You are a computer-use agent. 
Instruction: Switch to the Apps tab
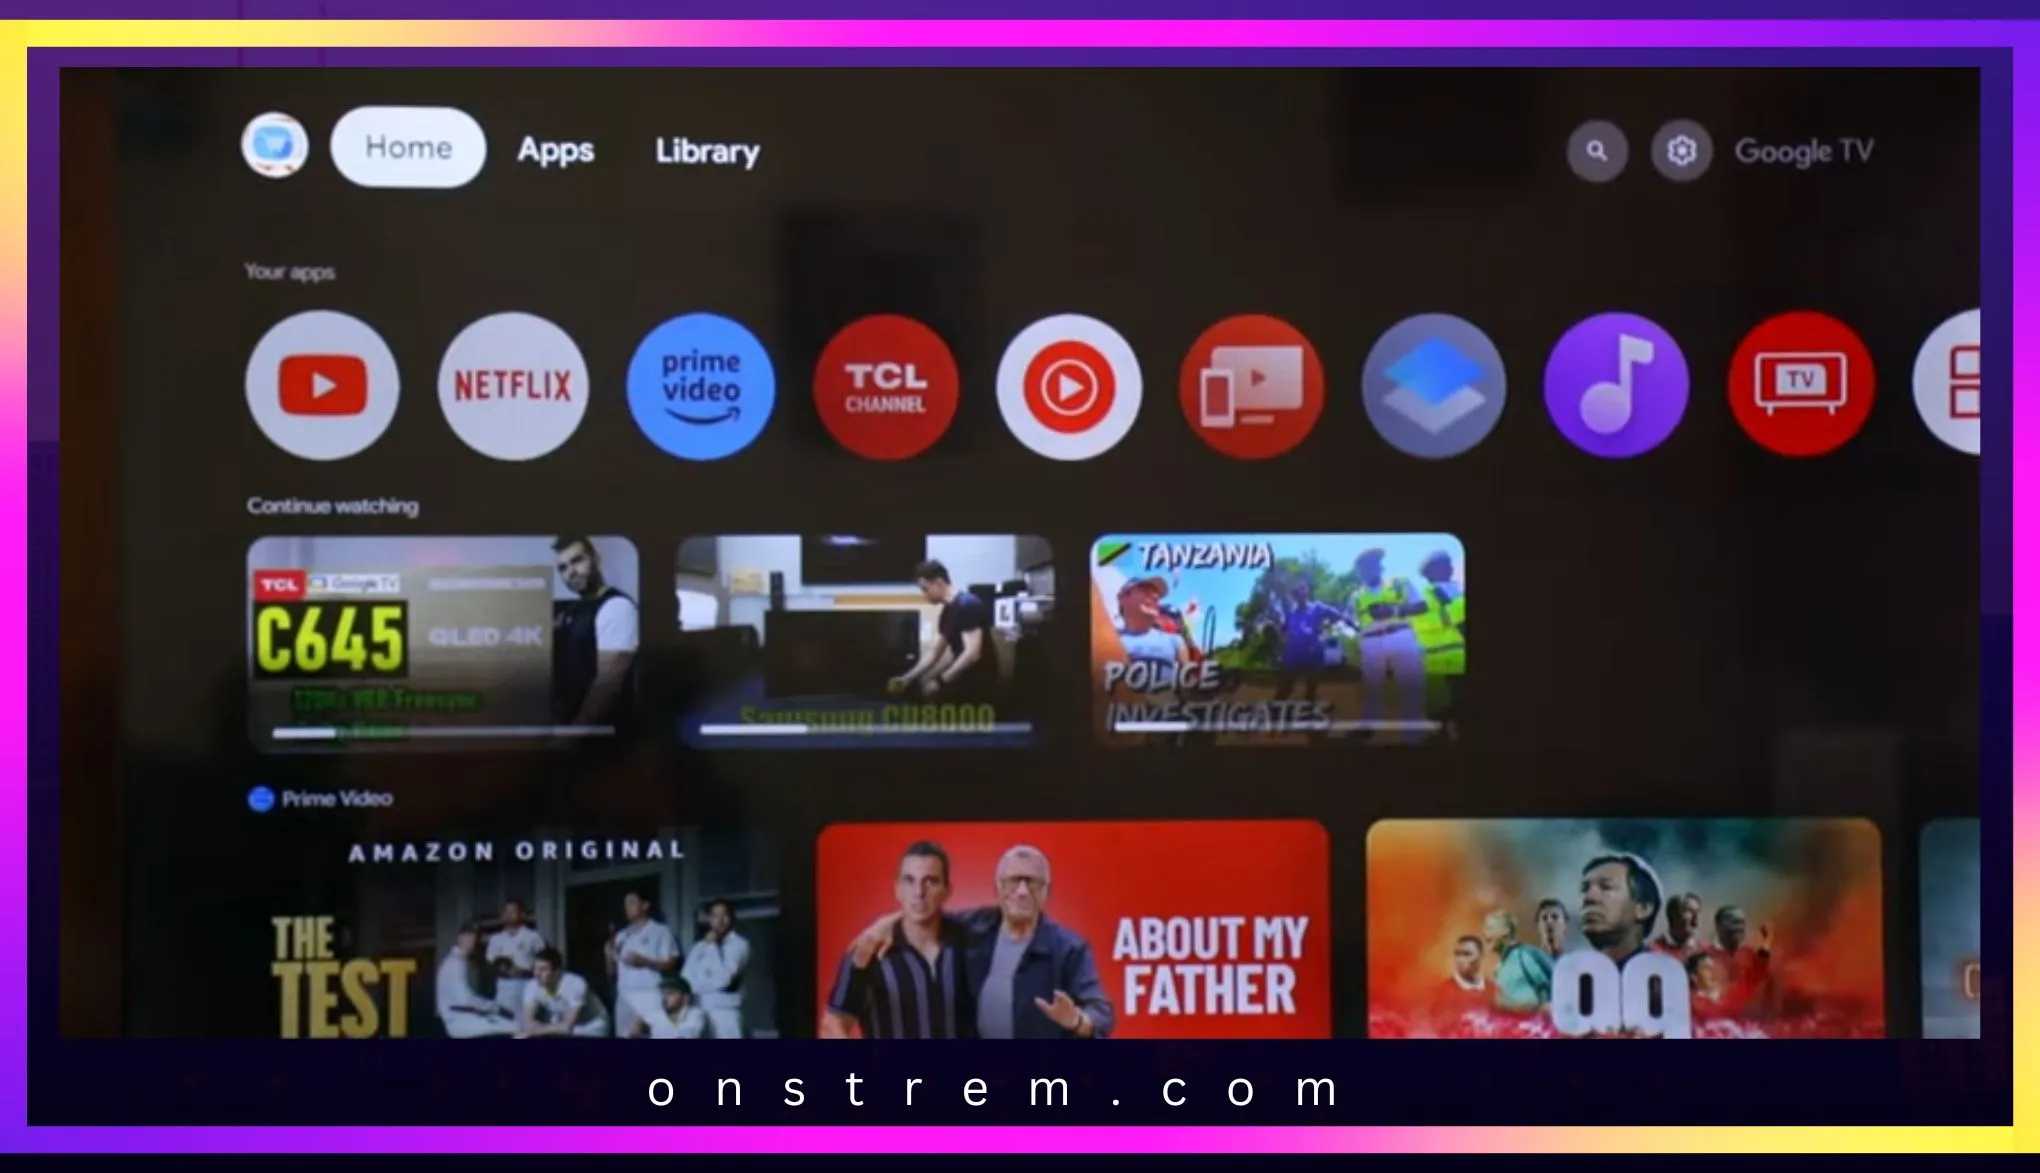point(555,150)
